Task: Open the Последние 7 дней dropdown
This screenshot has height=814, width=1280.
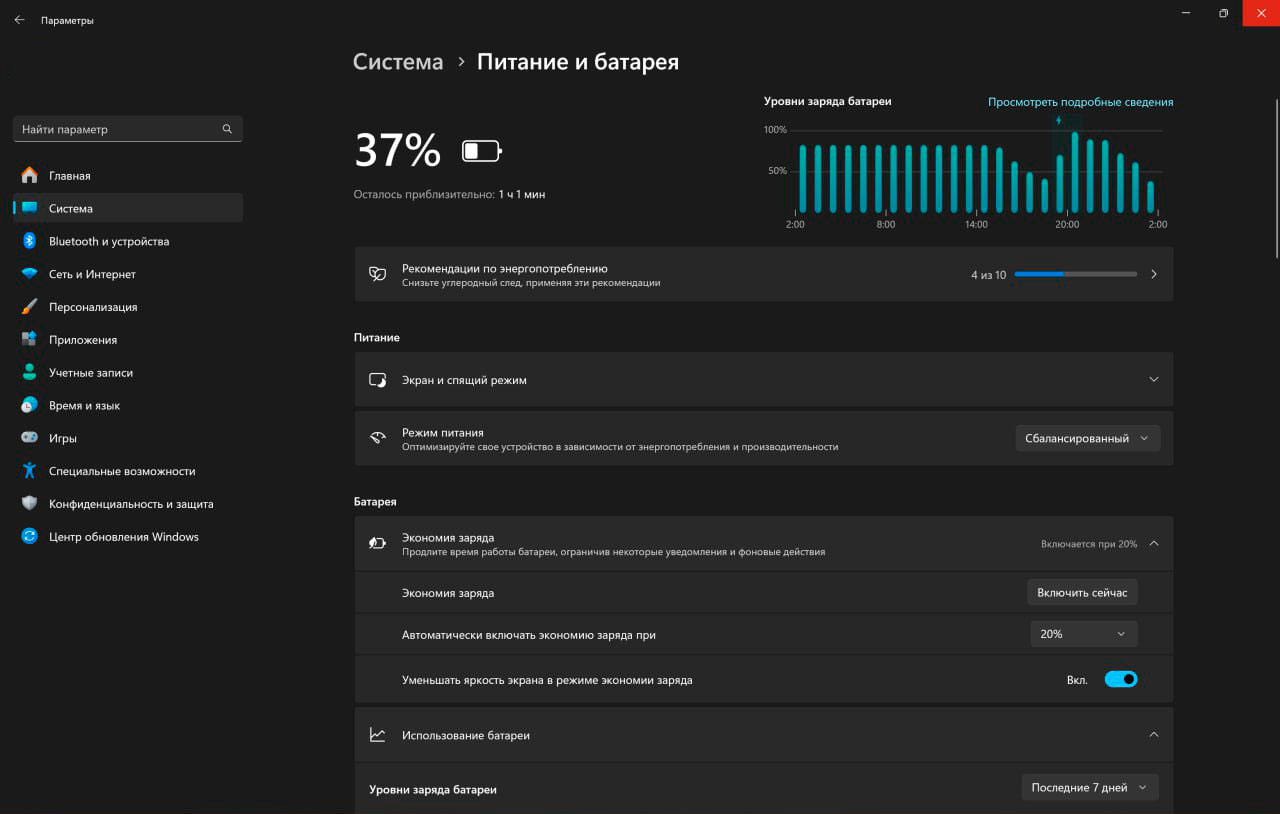Action: pyautogui.click(x=1090, y=788)
